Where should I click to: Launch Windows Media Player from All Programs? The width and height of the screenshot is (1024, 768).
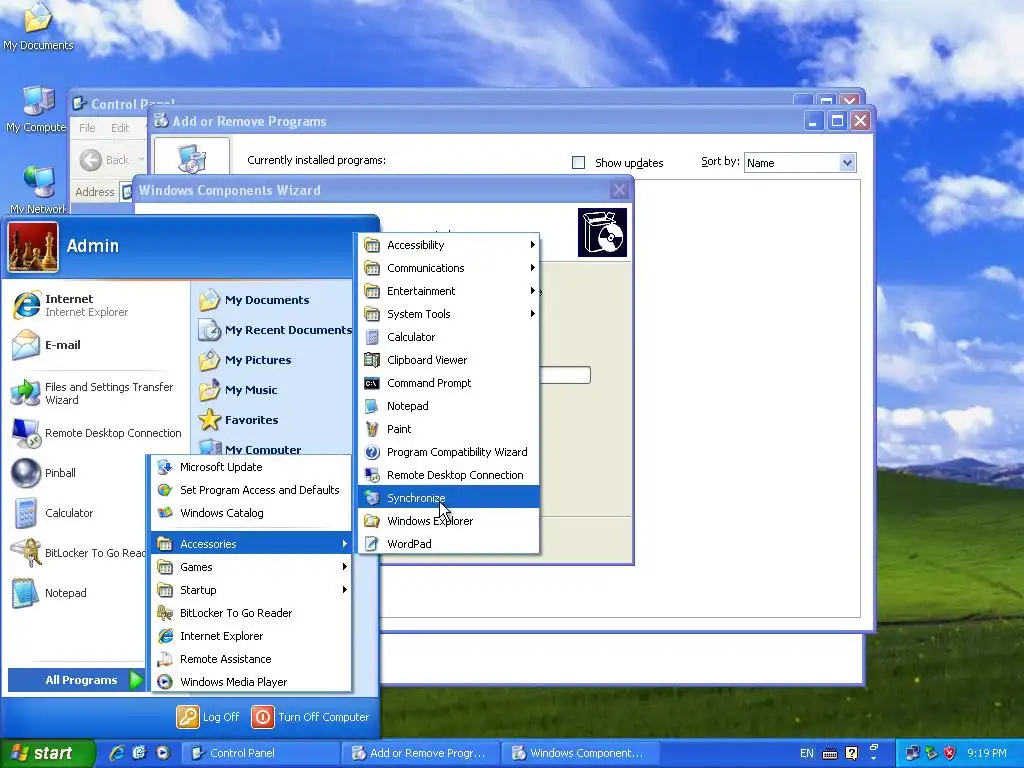[251, 682]
